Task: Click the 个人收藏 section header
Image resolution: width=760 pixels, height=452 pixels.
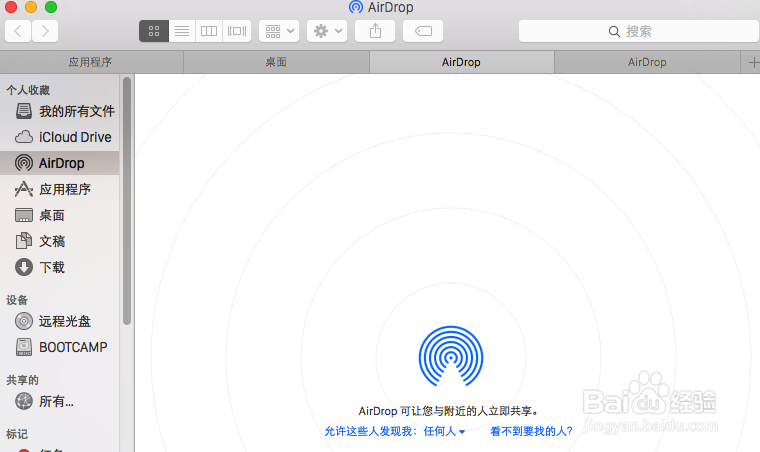Action: (x=28, y=90)
